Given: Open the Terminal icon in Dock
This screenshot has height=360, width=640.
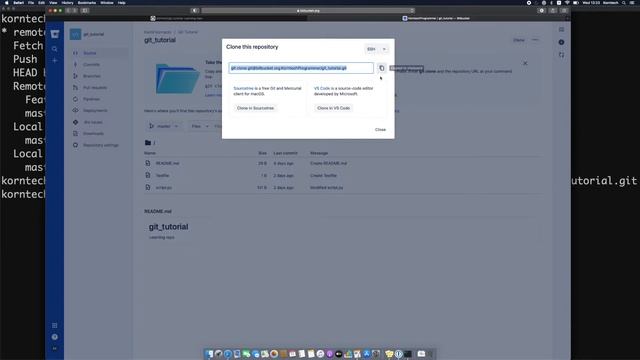Looking at the screenshot, I should click(408, 354).
